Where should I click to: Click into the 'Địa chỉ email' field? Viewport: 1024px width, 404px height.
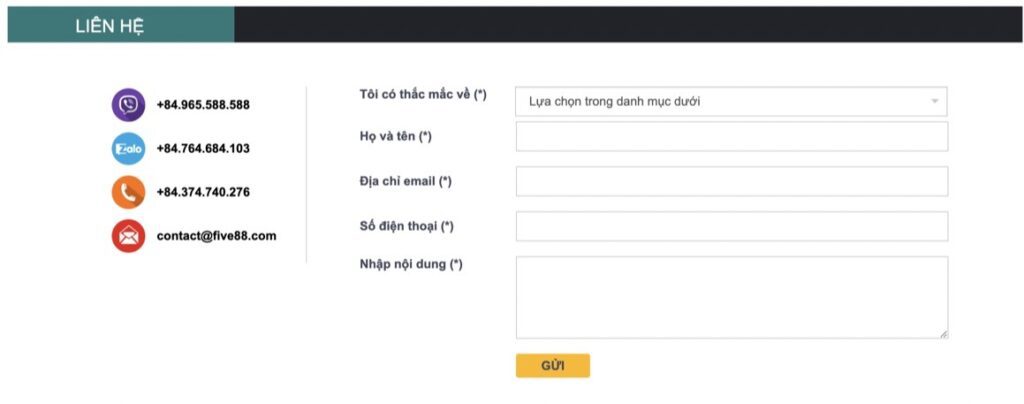coord(731,181)
